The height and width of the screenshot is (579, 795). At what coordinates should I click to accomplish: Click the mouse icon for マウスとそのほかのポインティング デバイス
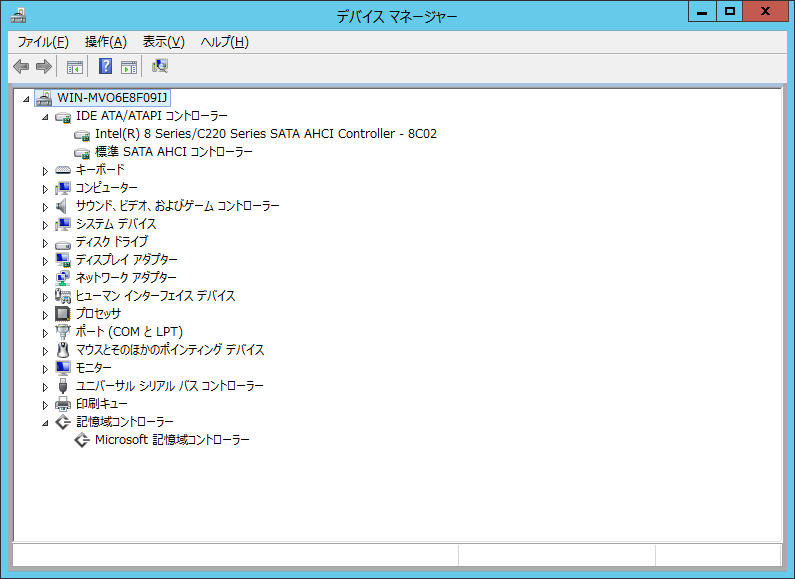[63, 350]
